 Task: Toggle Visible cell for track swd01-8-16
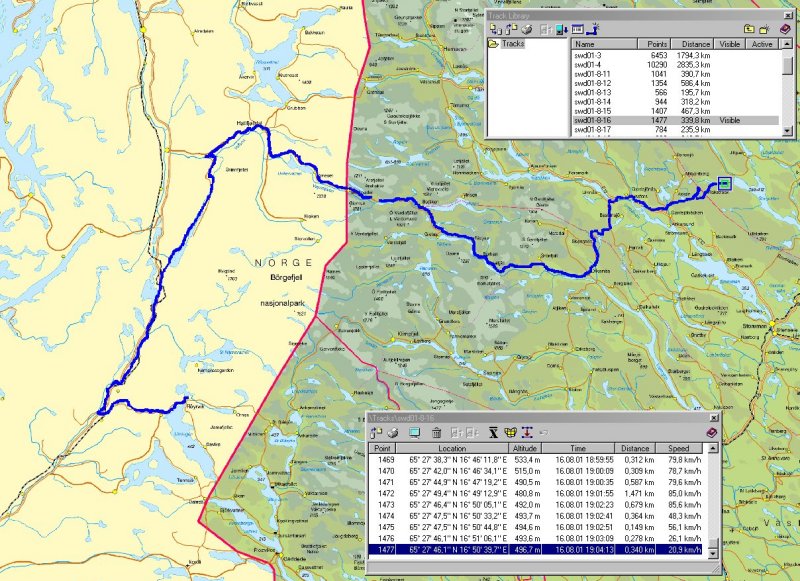click(729, 120)
